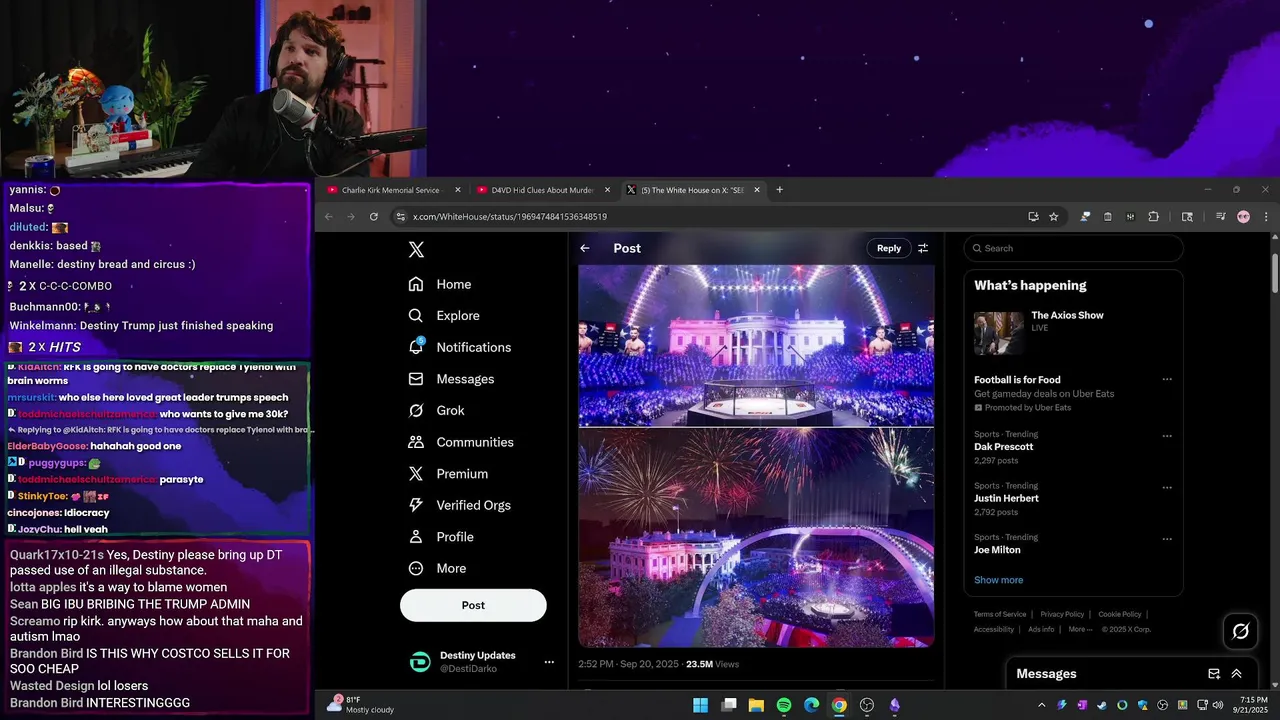1280x720 pixels.
Task: Open Privacy Policy footer link
Action: click(1062, 614)
